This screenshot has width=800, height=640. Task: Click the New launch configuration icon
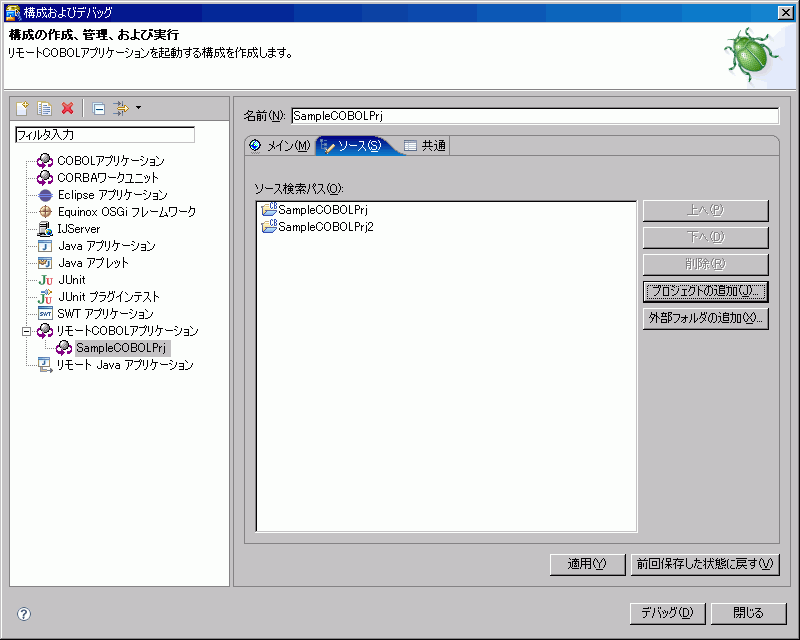coord(22,108)
